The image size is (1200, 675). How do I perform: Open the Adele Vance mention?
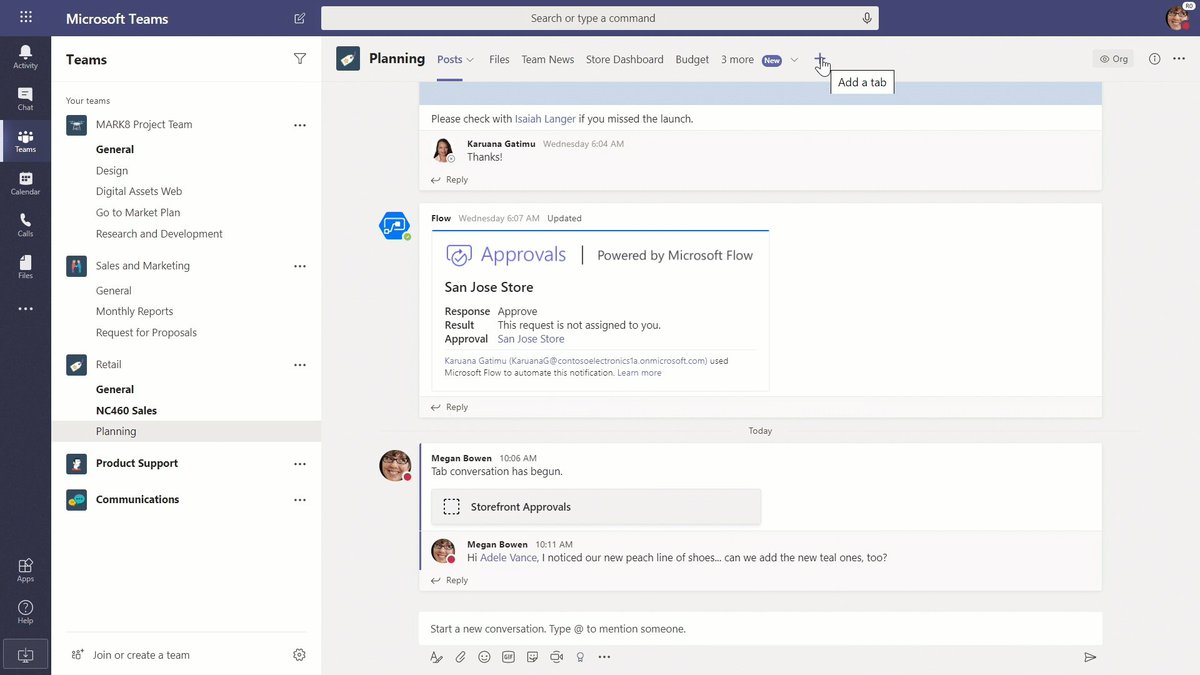(x=508, y=558)
